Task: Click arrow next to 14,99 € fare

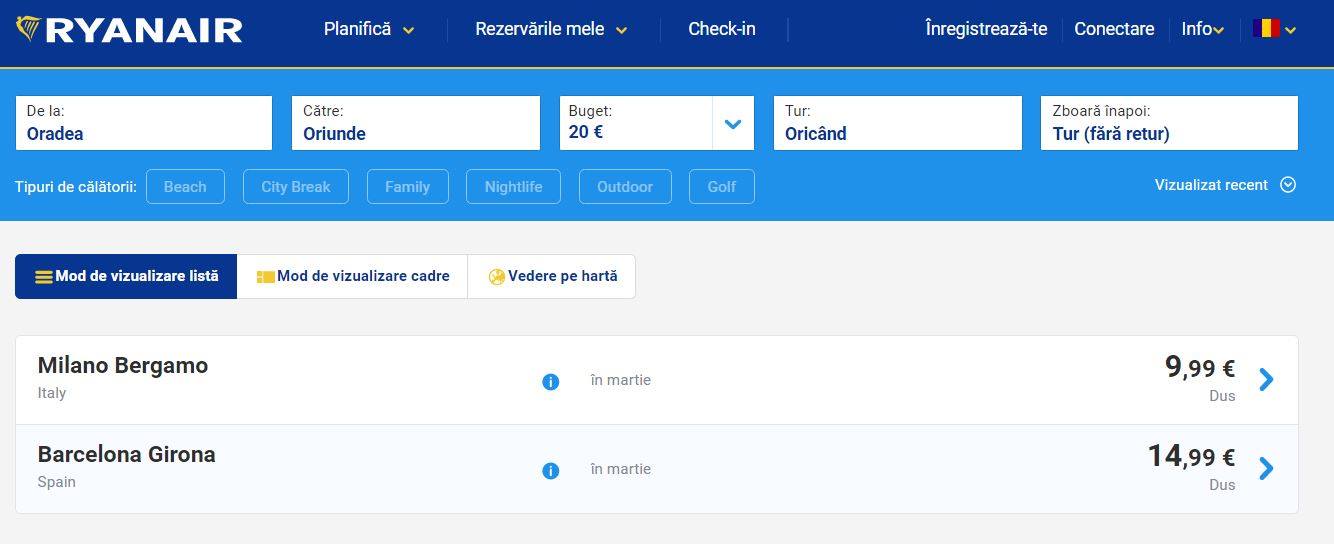Action: pos(1266,469)
